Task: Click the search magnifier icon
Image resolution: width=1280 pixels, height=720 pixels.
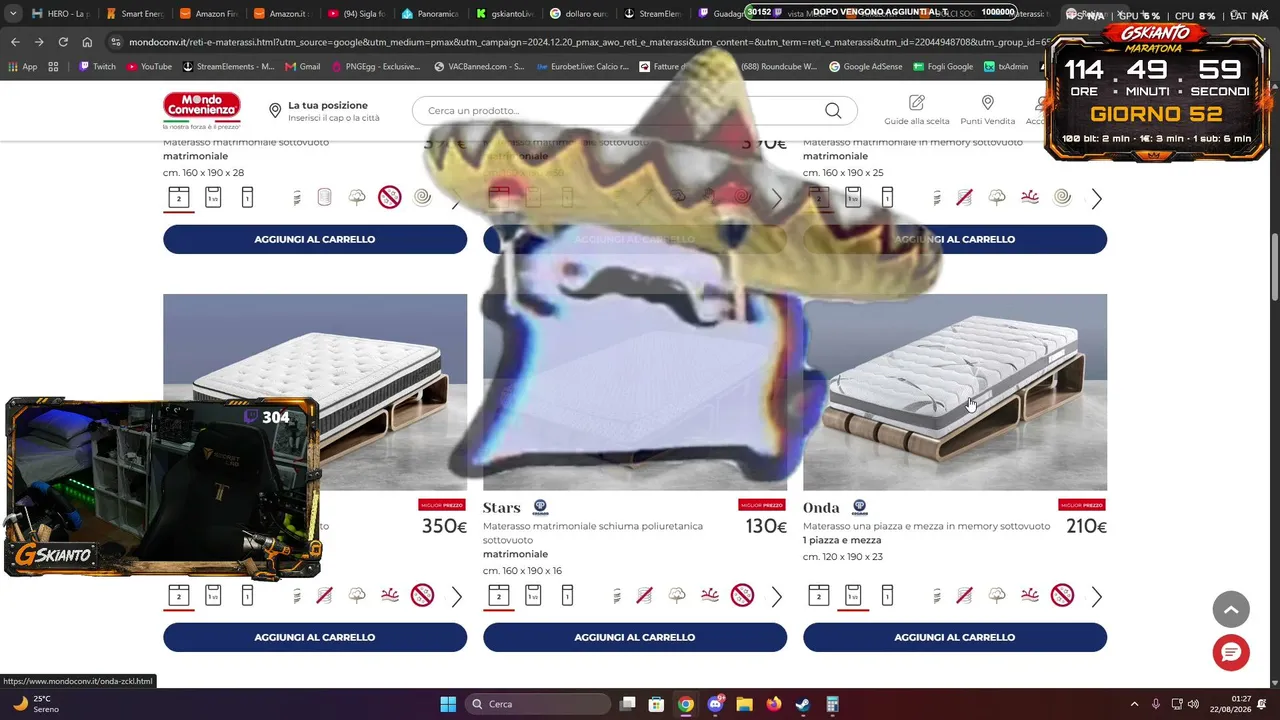Action: 833,110
